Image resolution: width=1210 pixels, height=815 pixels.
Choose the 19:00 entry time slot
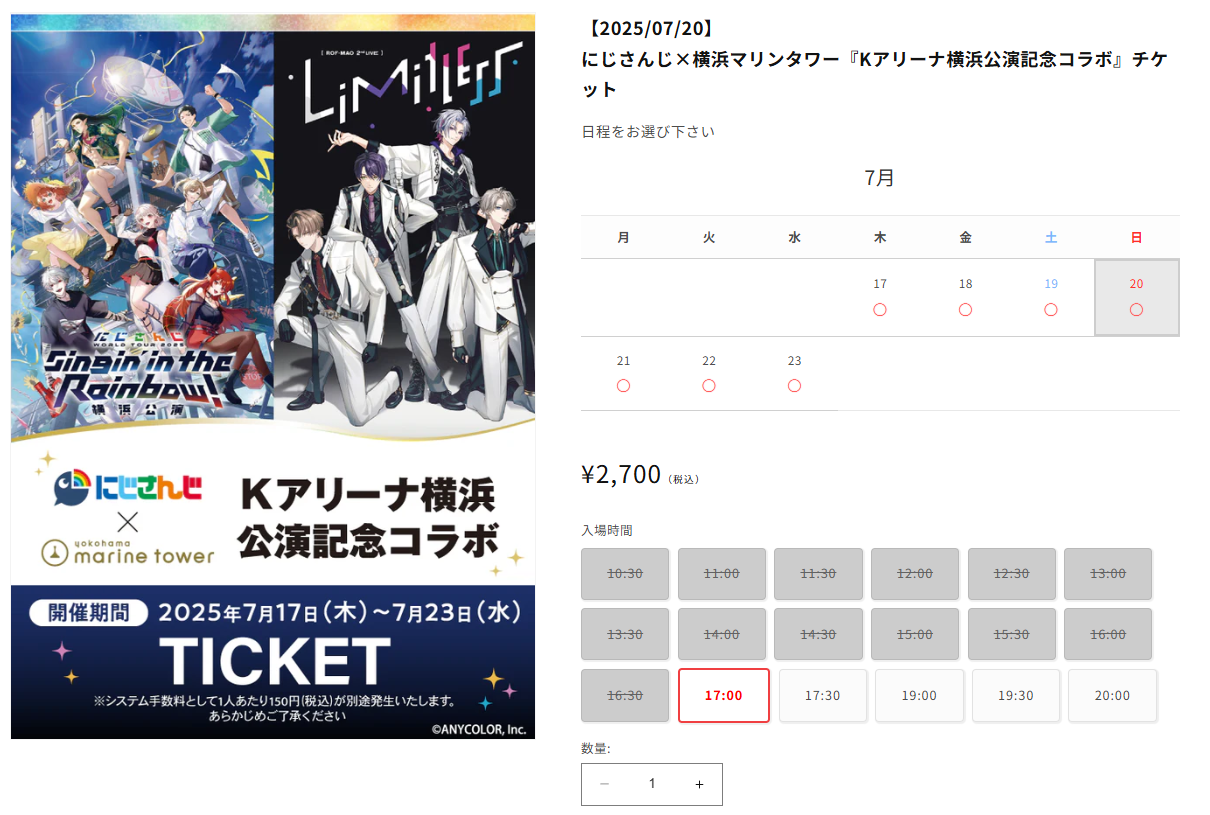[x=919, y=695]
